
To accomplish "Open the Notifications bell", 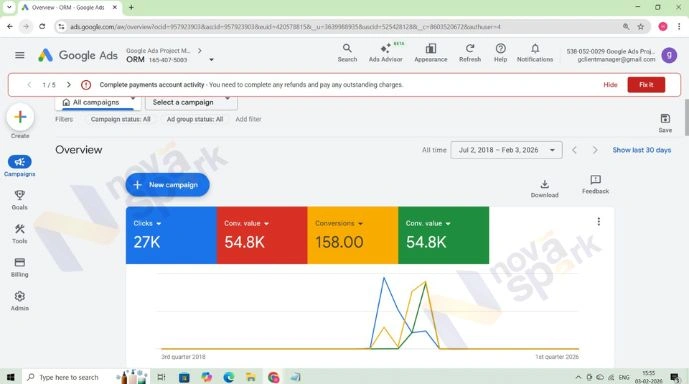I will pyautogui.click(x=535, y=53).
